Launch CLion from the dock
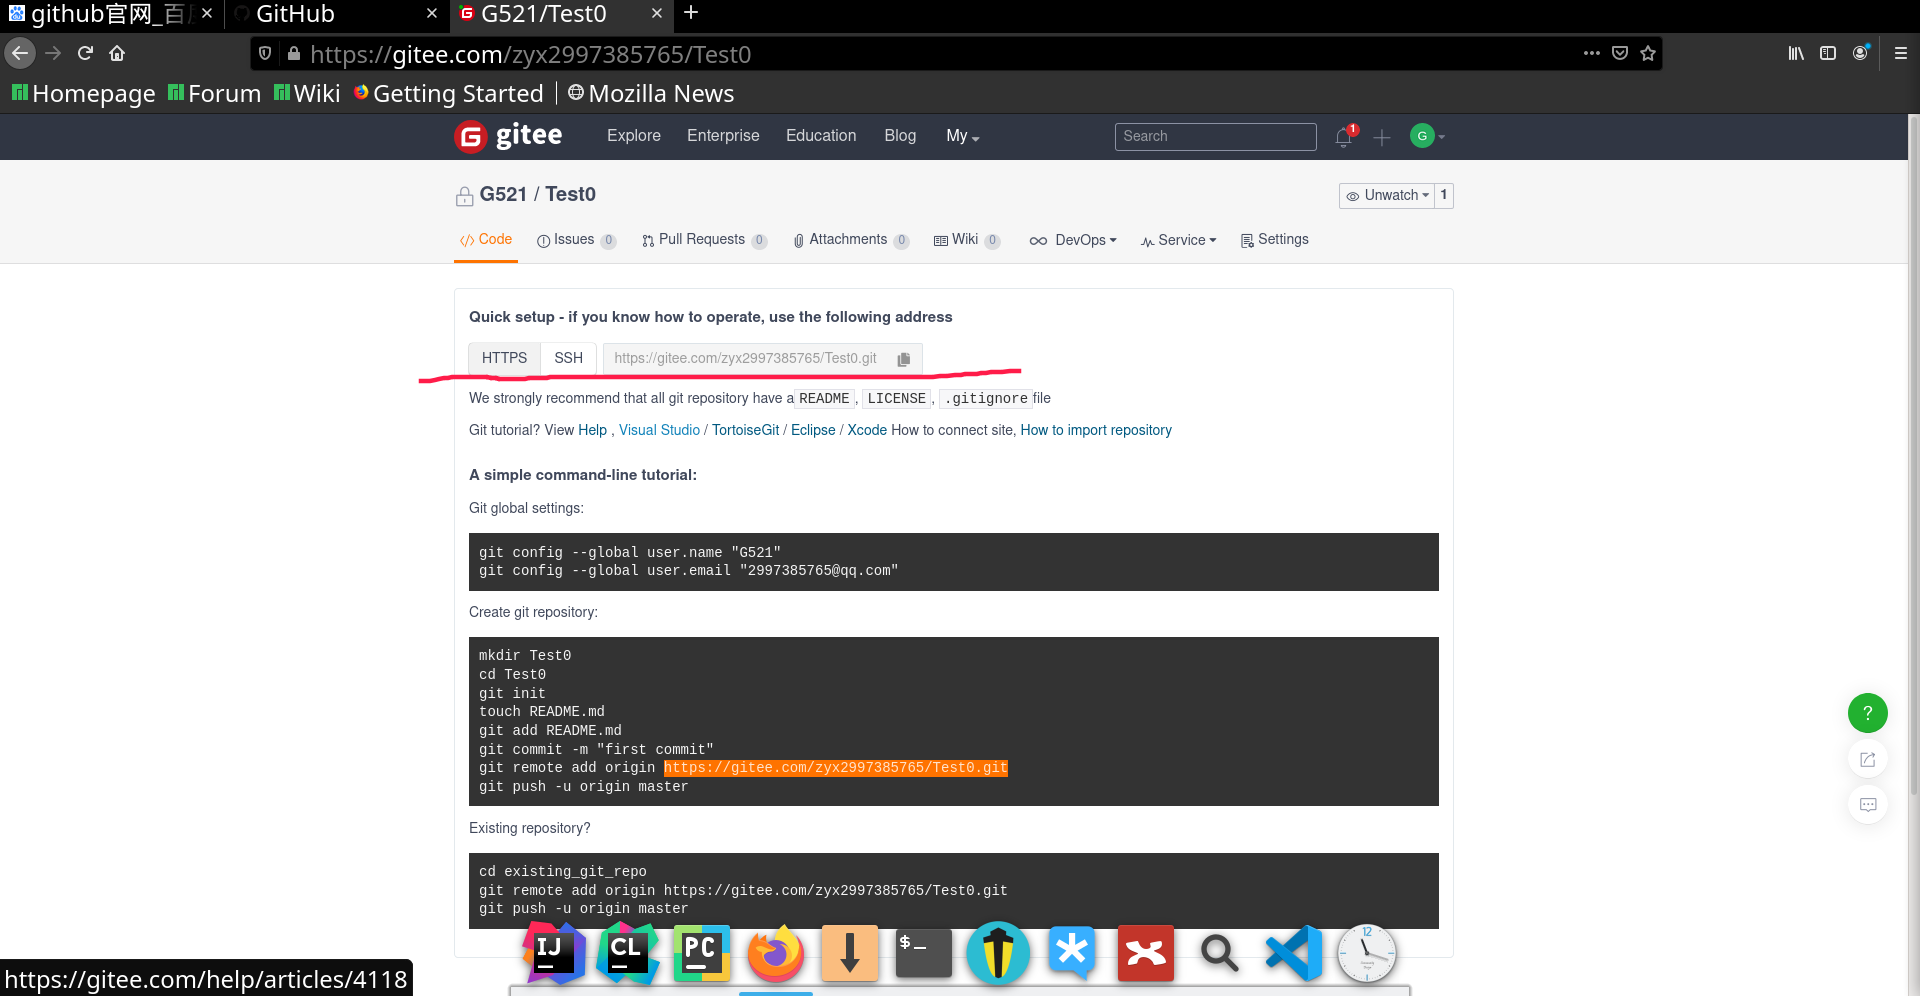The width and height of the screenshot is (1920, 996). (x=628, y=953)
